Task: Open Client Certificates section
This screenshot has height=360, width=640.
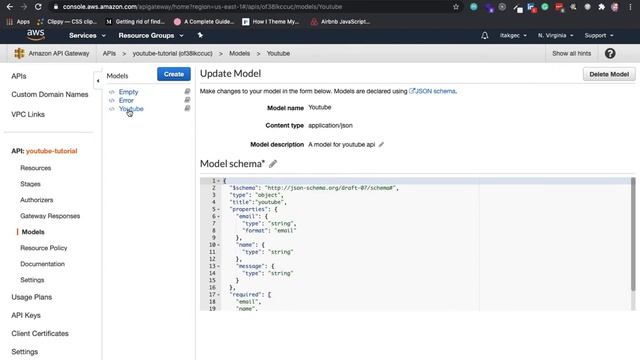Action: tap(40, 333)
